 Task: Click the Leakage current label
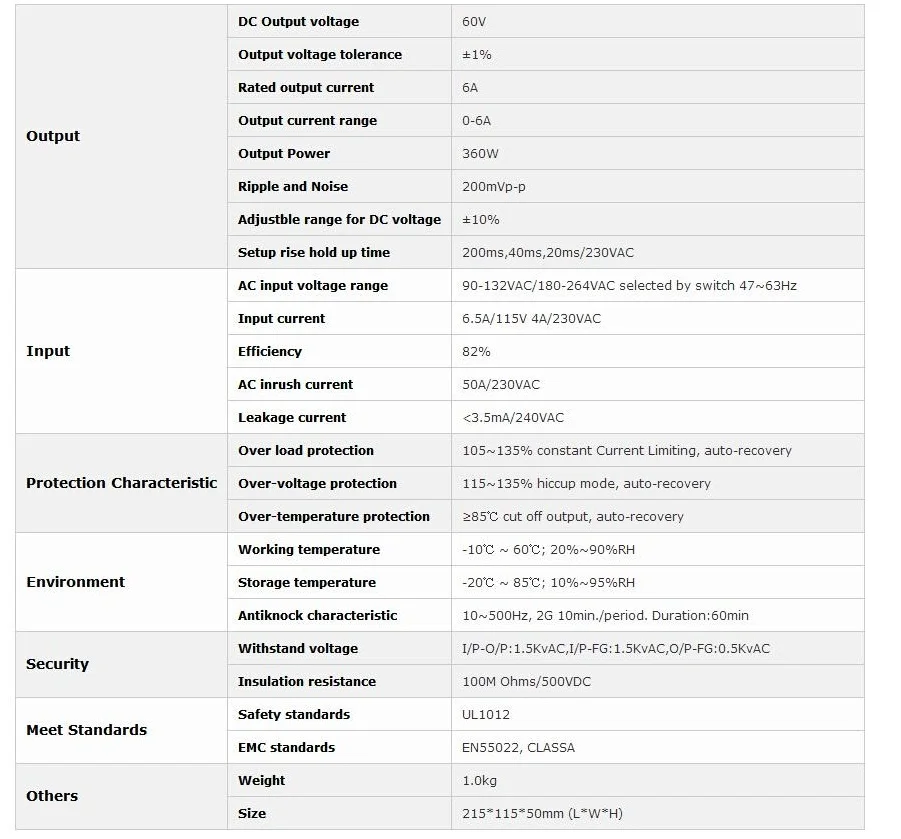292,418
